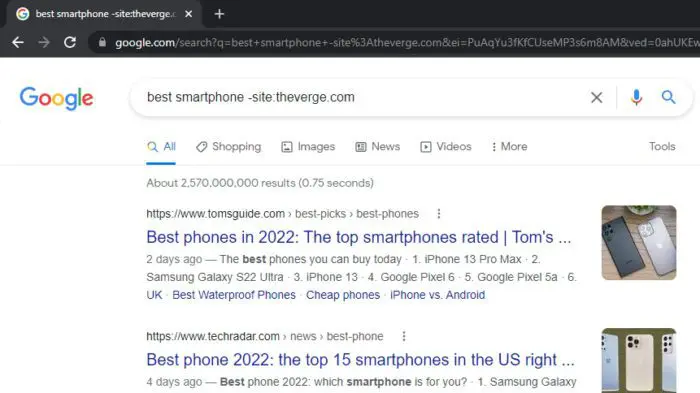Expand the More search options
The image size is (700, 393).
(x=509, y=146)
